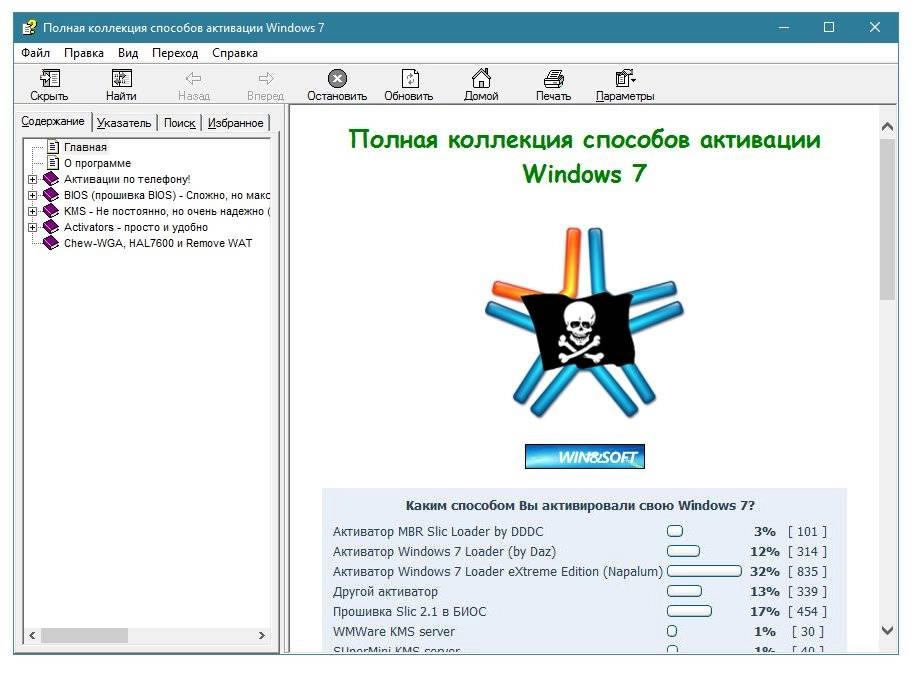Switch to the Поиск tab
The height and width of the screenshot is (674, 916).
[x=179, y=123]
